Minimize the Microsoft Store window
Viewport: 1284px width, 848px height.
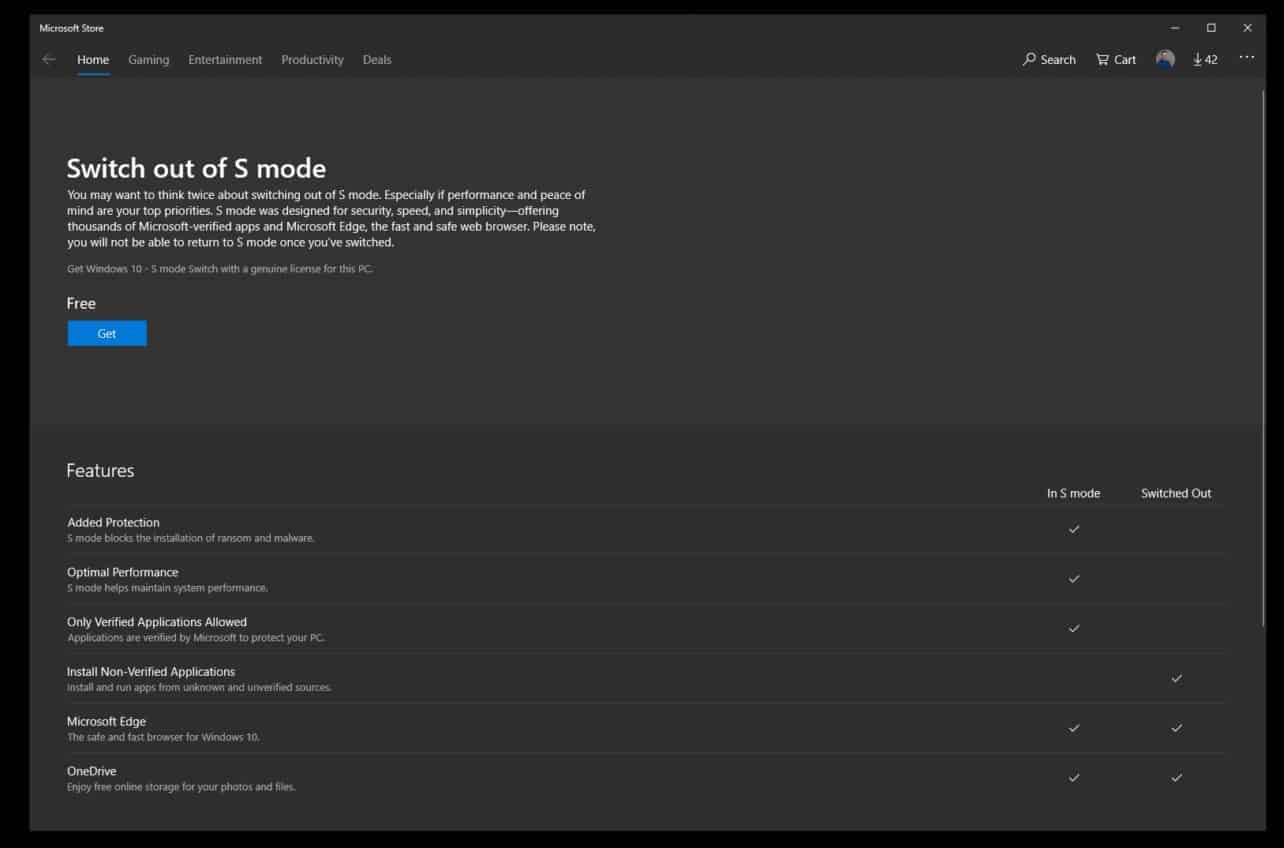(x=1175, y=28)
